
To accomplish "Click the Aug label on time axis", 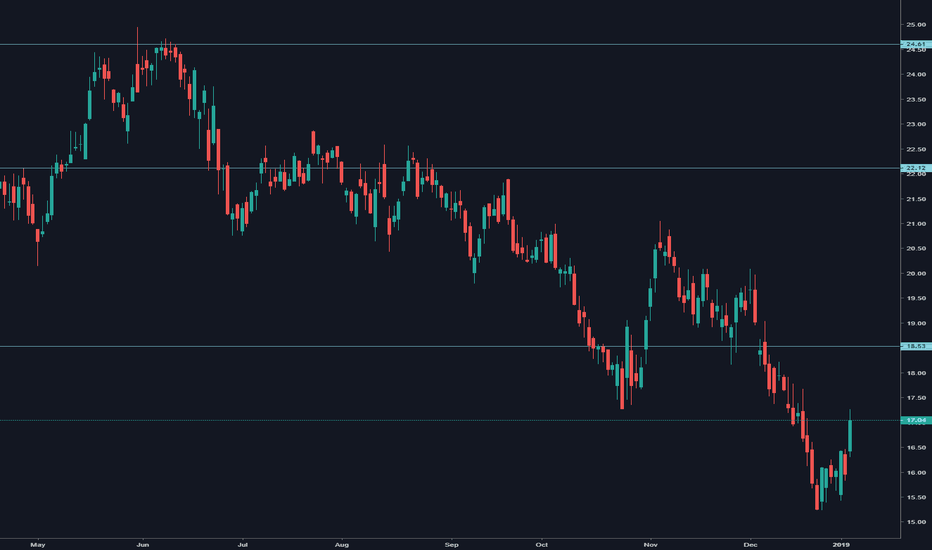I will (341, 544).
